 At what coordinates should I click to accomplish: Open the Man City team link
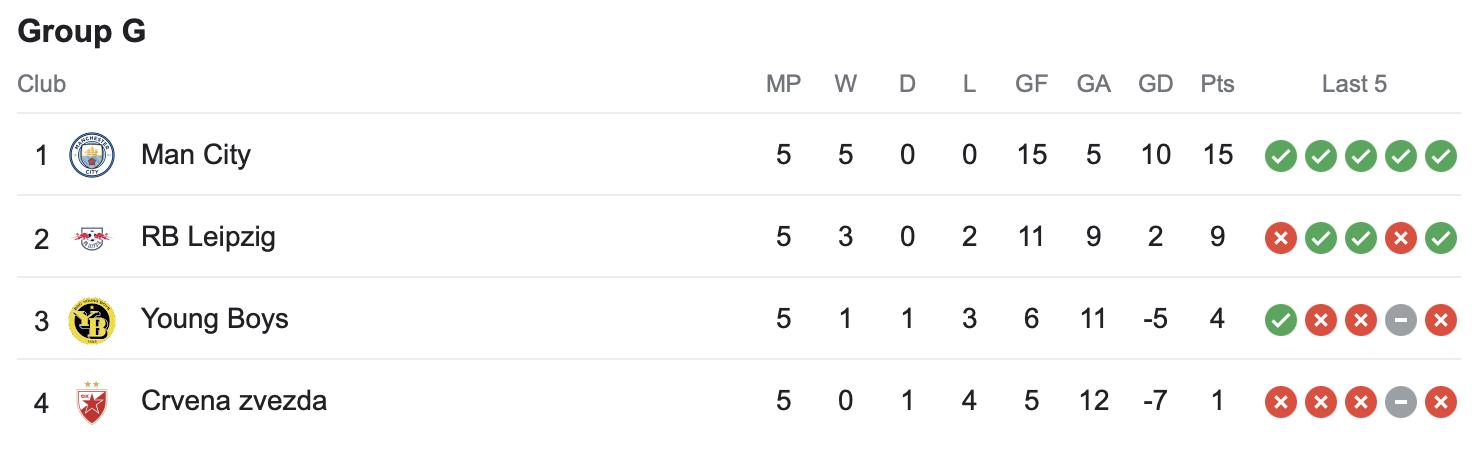pos(196,155)
